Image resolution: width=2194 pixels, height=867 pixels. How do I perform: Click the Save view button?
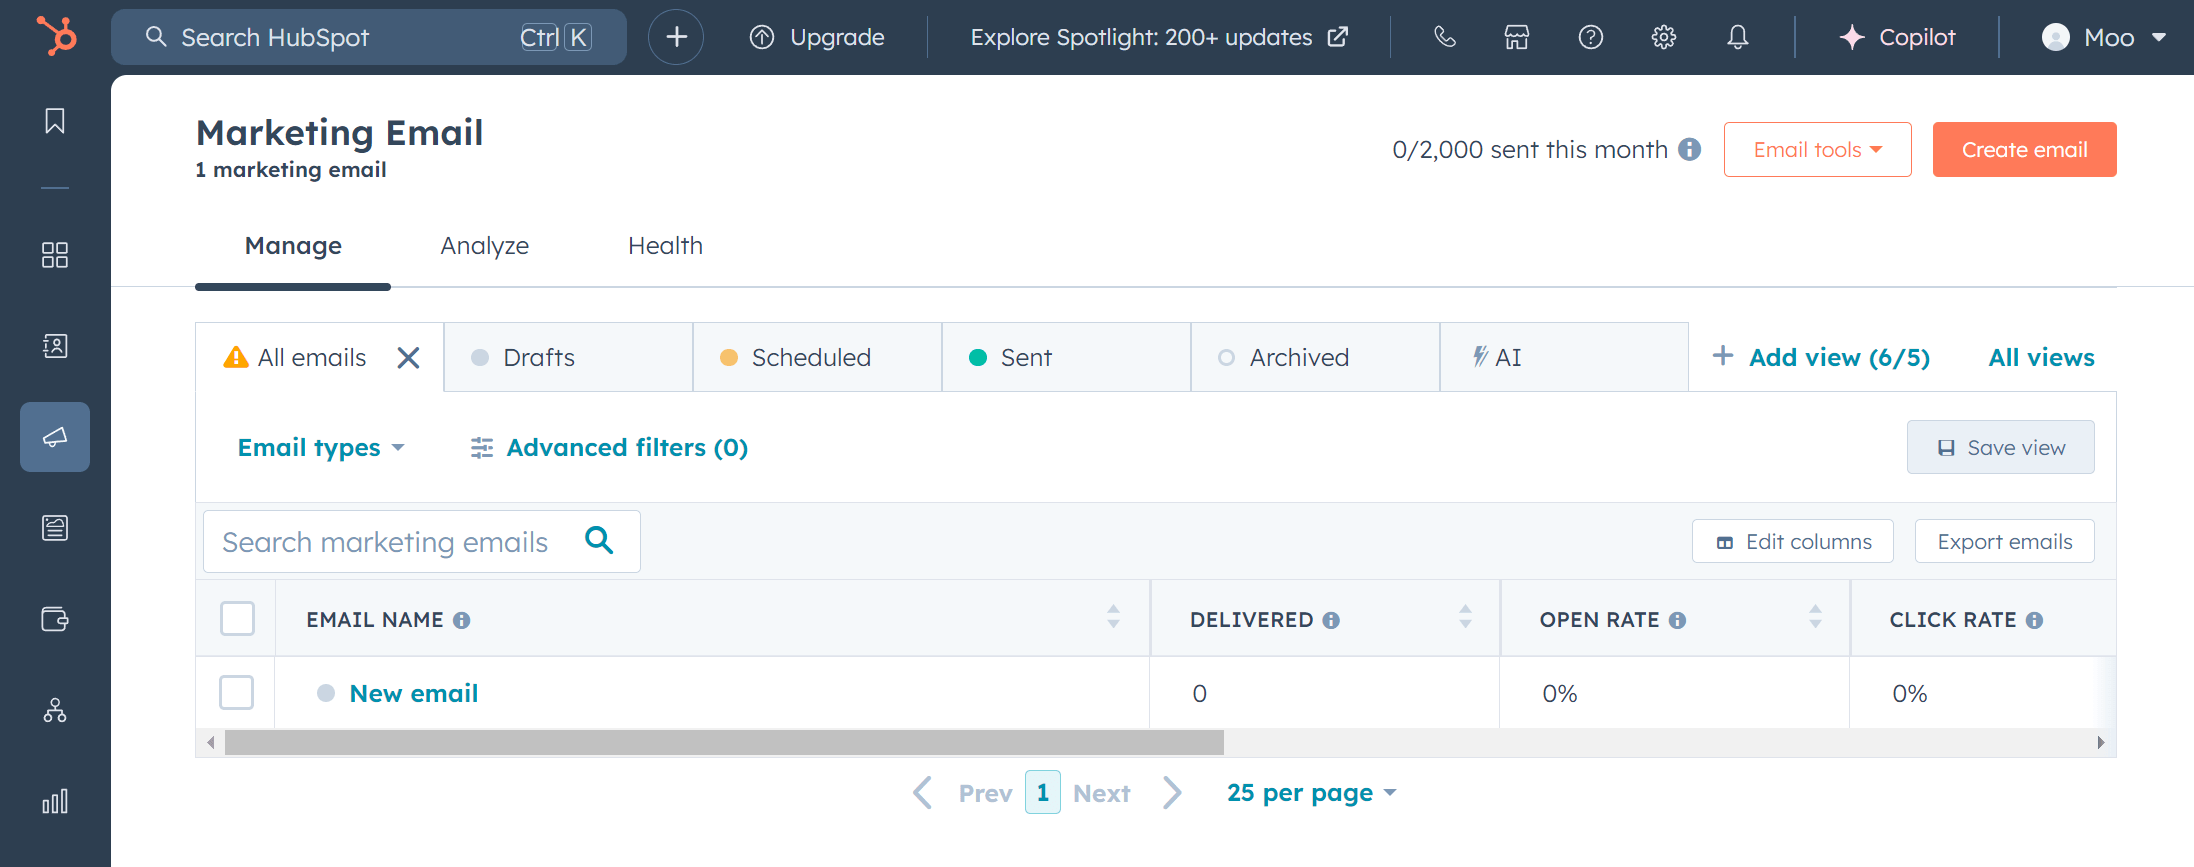pyautogui.click(x=2000, y=447)
